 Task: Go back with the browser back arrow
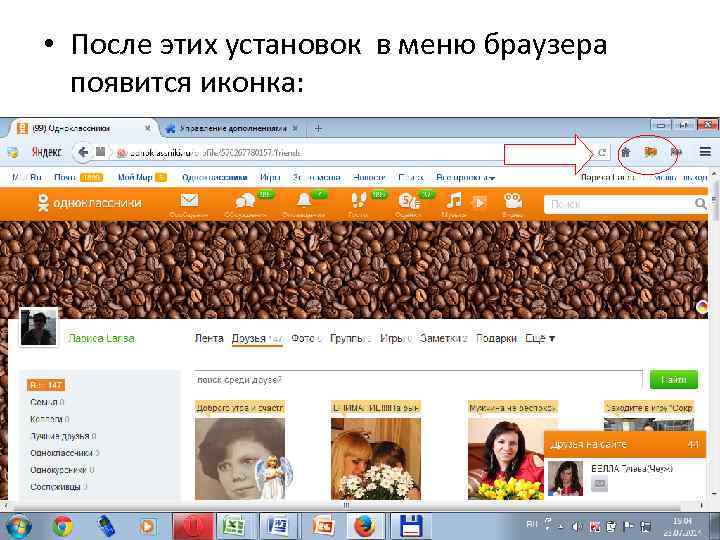coord(83,152)
